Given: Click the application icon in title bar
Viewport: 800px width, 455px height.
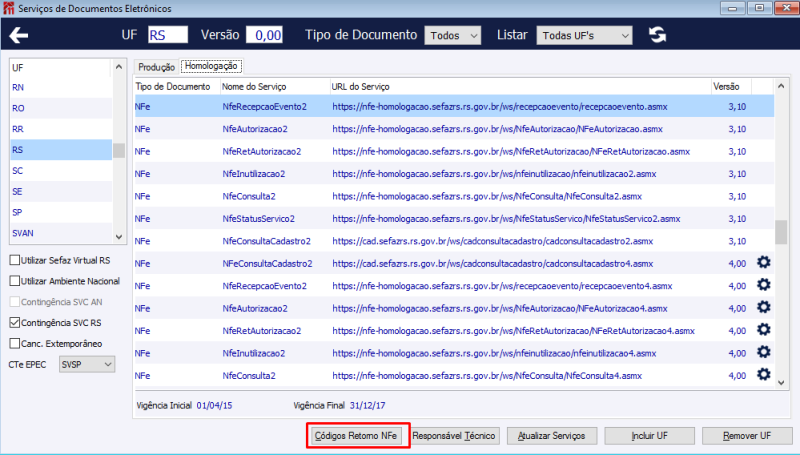Looking at the screenshot, I should [9, 8].
